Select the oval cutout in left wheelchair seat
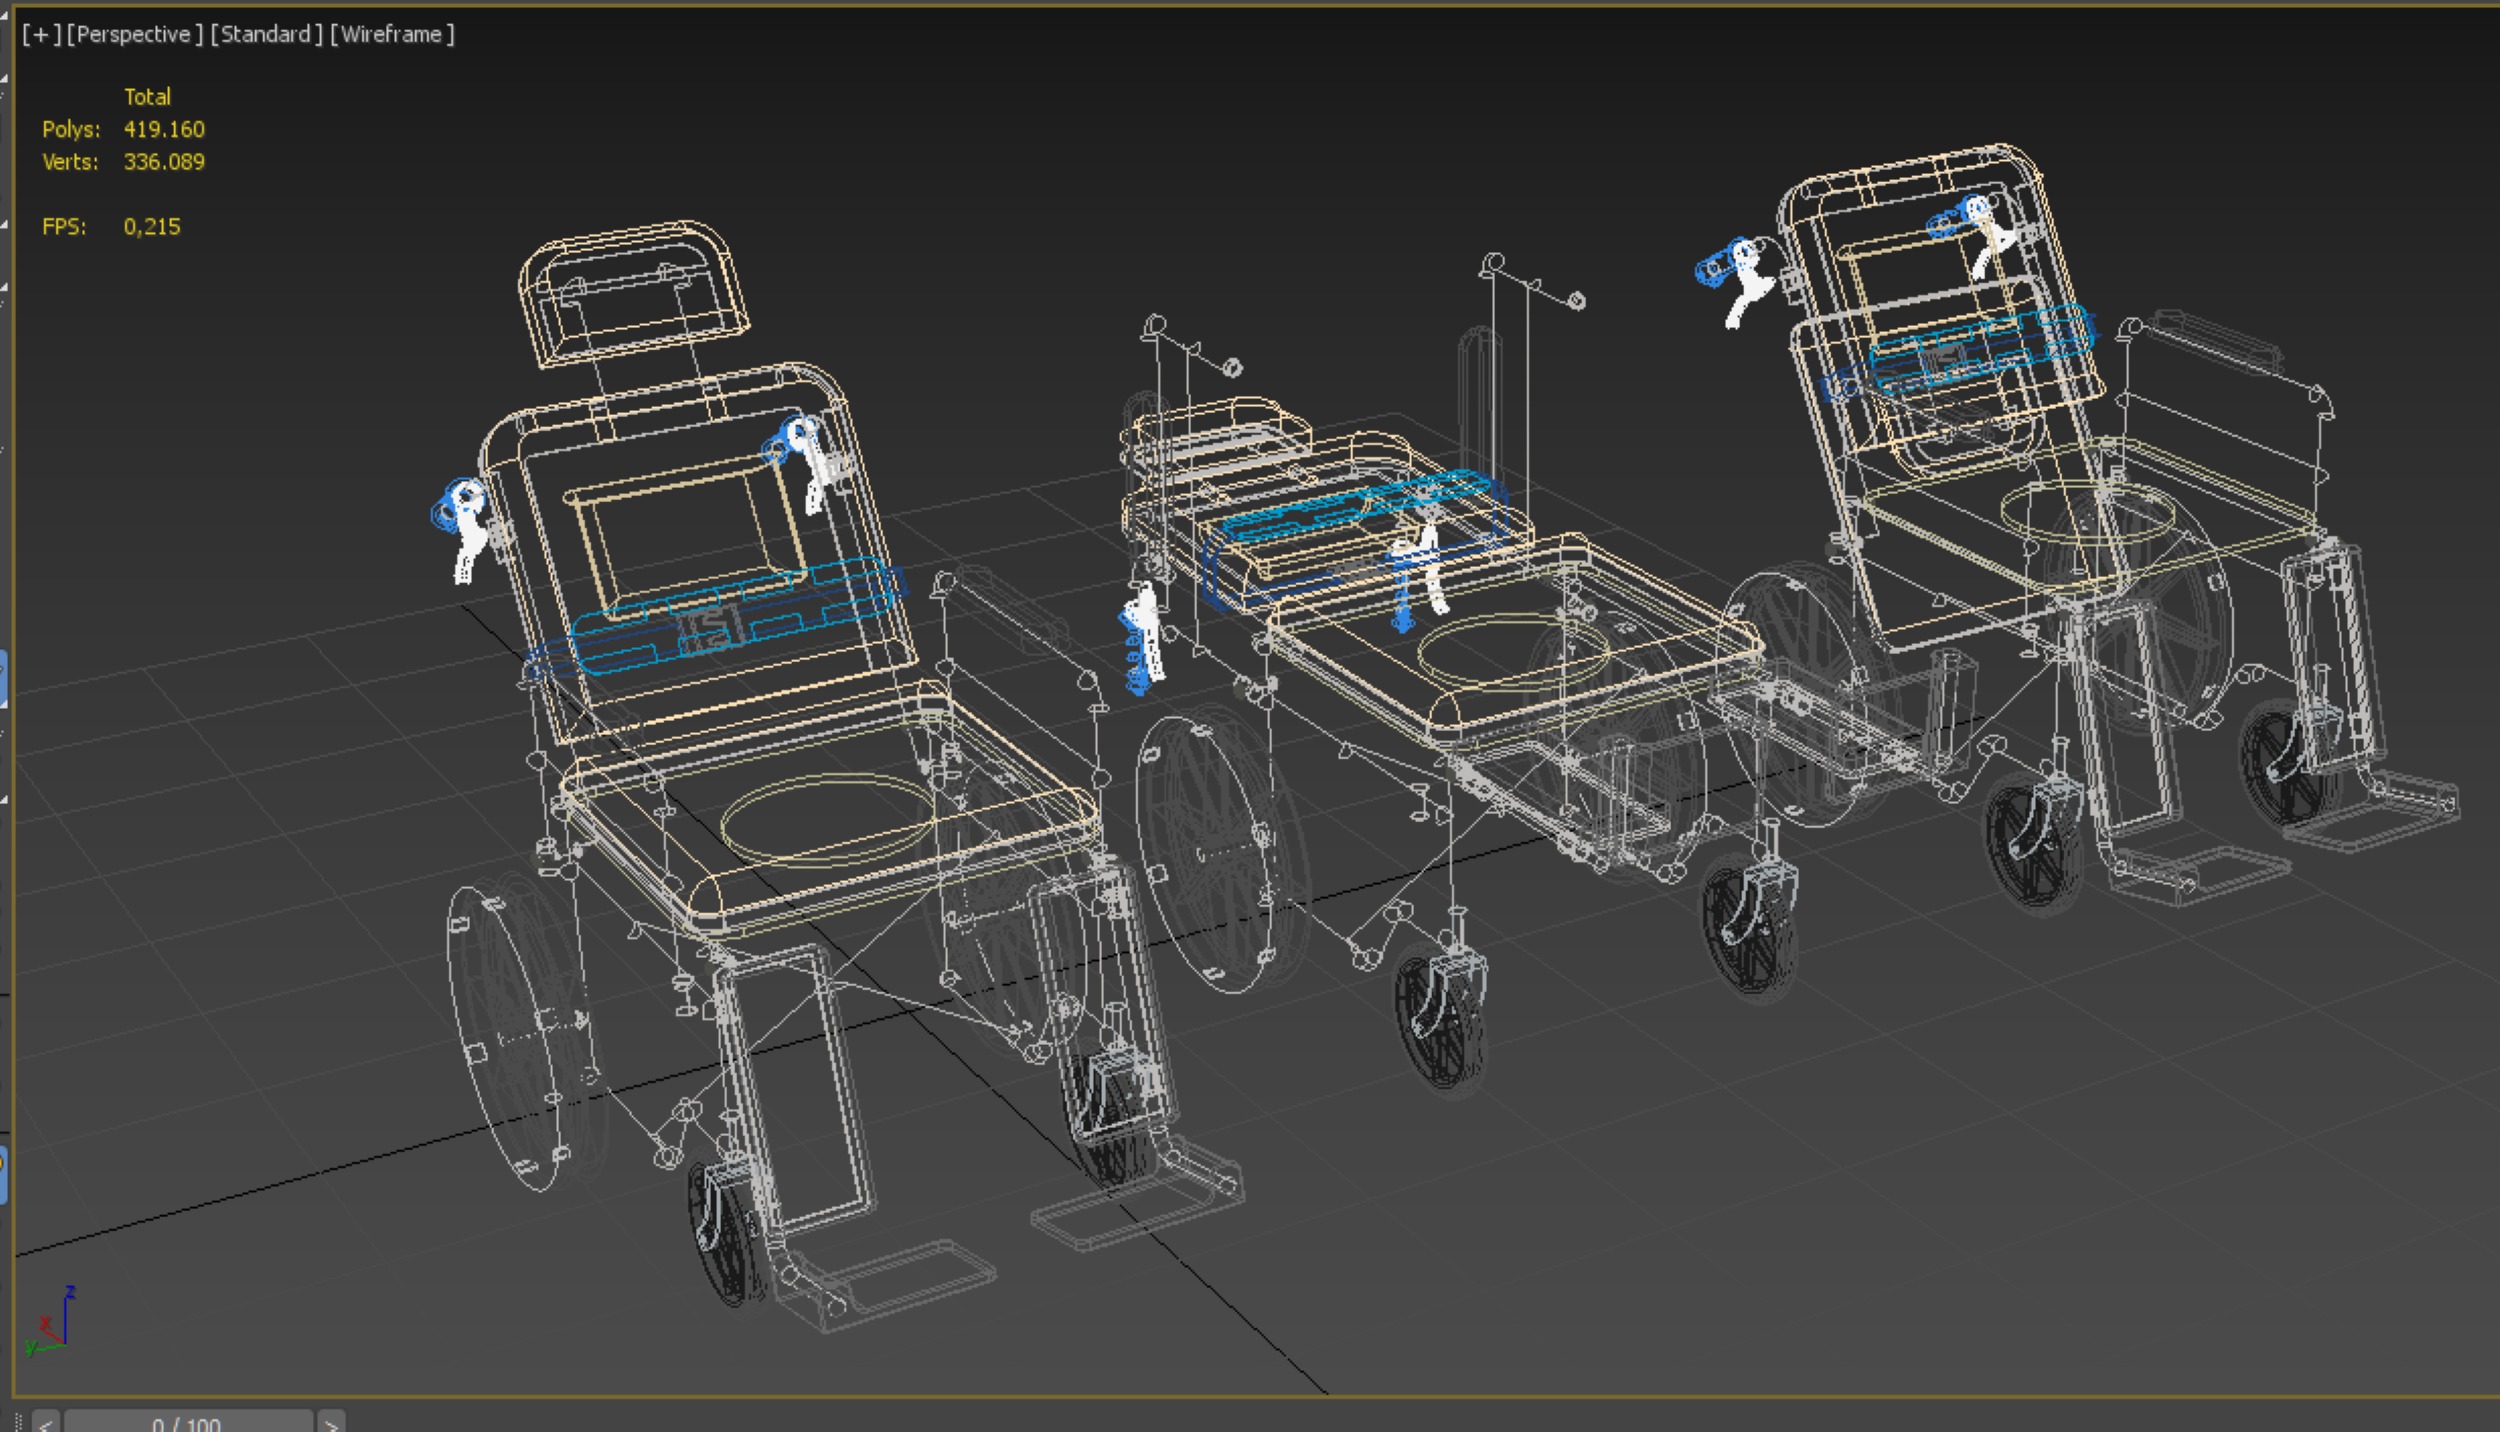This screenshot has height=1432, width=2500. pyautogui.click(x=826, y=818)
